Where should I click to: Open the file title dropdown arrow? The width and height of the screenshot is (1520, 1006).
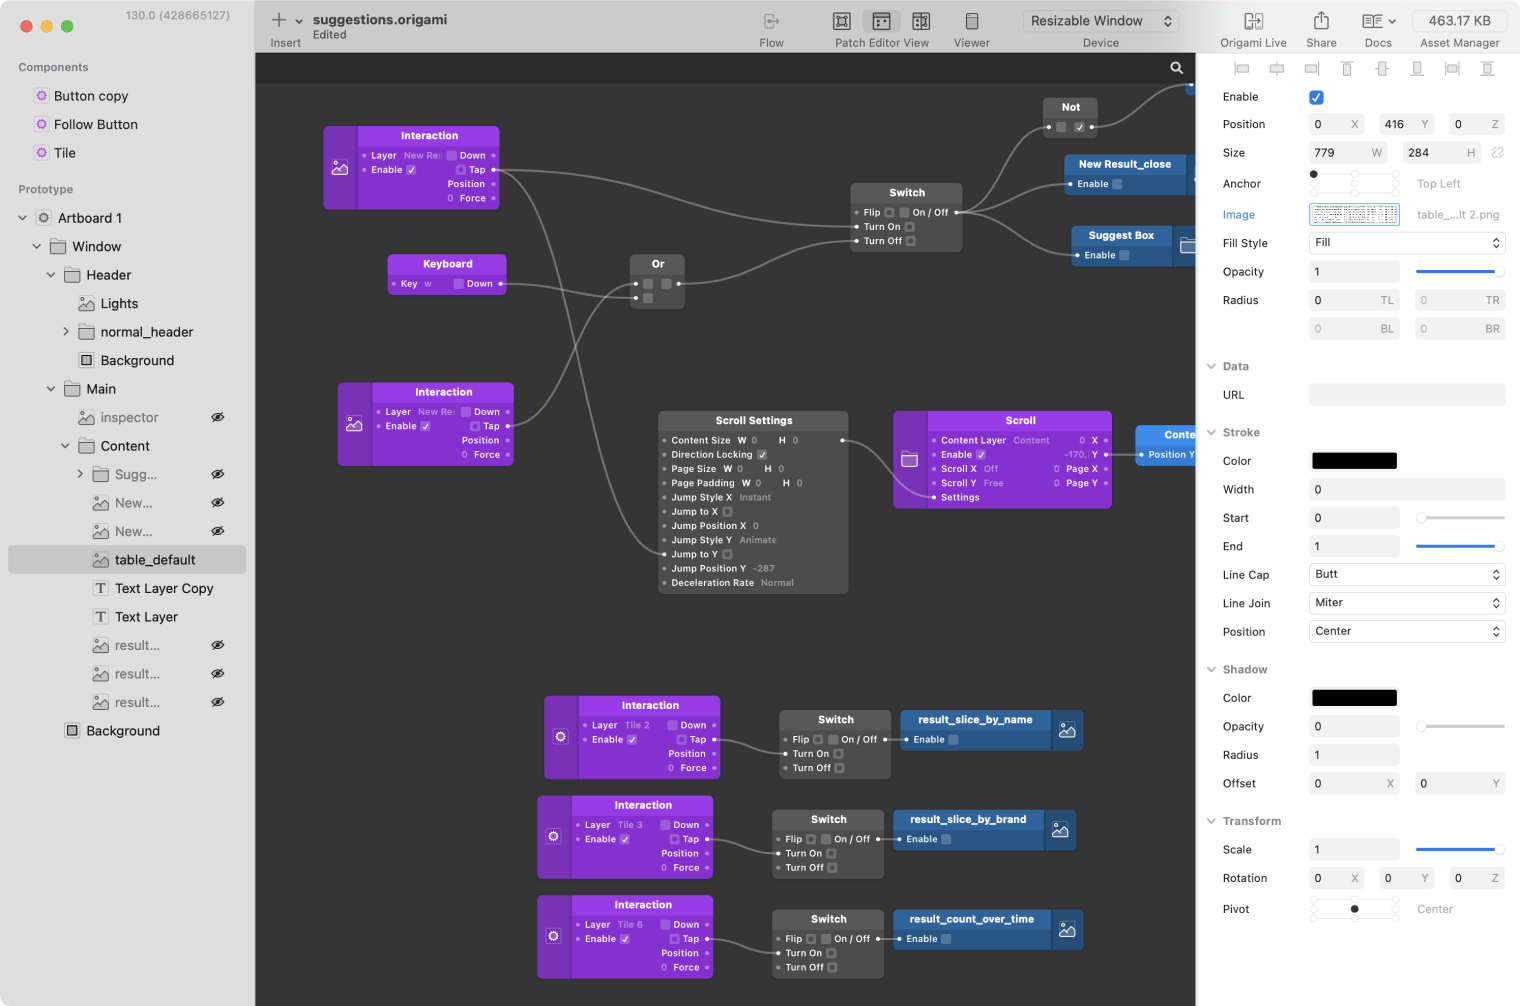pos(299,21)
